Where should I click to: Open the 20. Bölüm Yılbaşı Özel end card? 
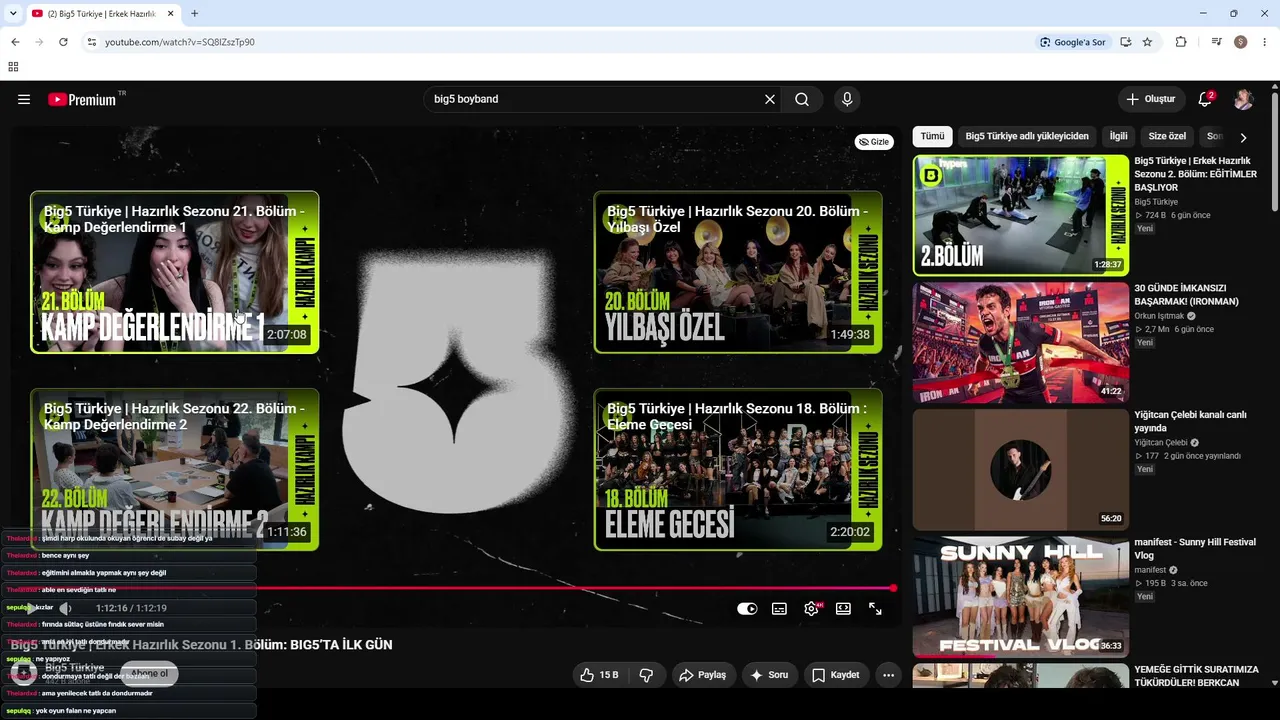click(x=738, y=272)
